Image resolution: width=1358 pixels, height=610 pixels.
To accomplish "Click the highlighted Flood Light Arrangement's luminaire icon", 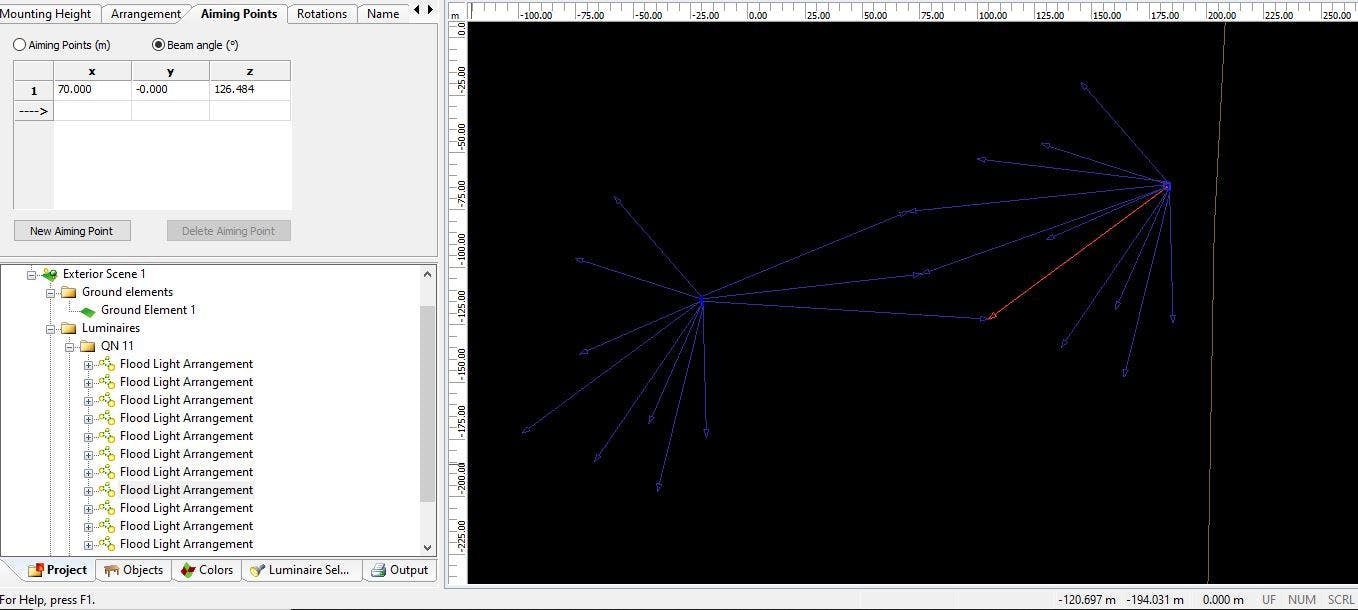I will pyautogui.click(x=106, y=490).
